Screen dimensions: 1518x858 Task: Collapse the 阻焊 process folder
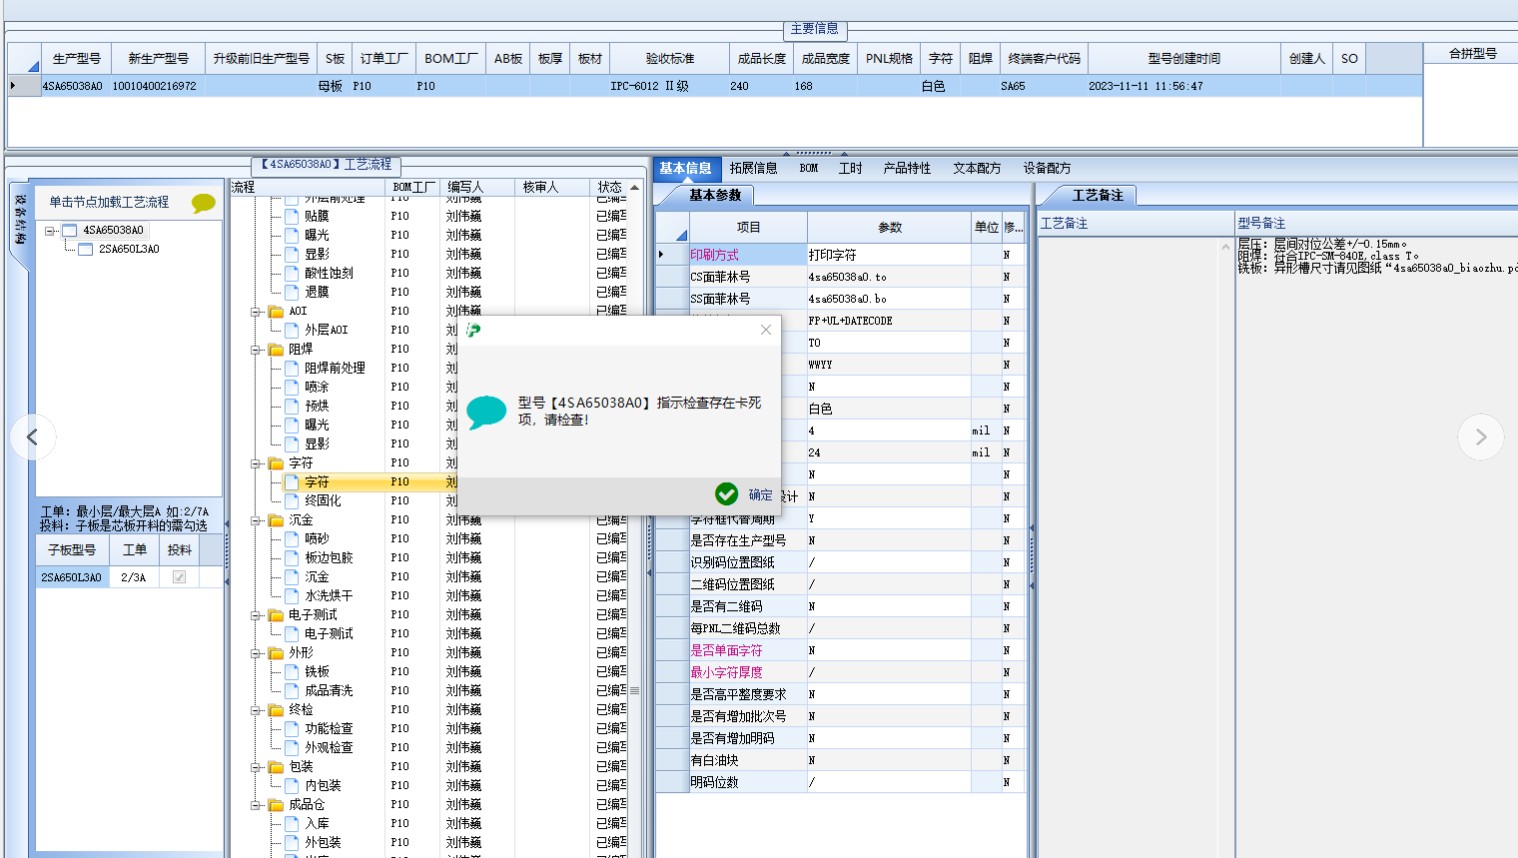coord(256,349)
